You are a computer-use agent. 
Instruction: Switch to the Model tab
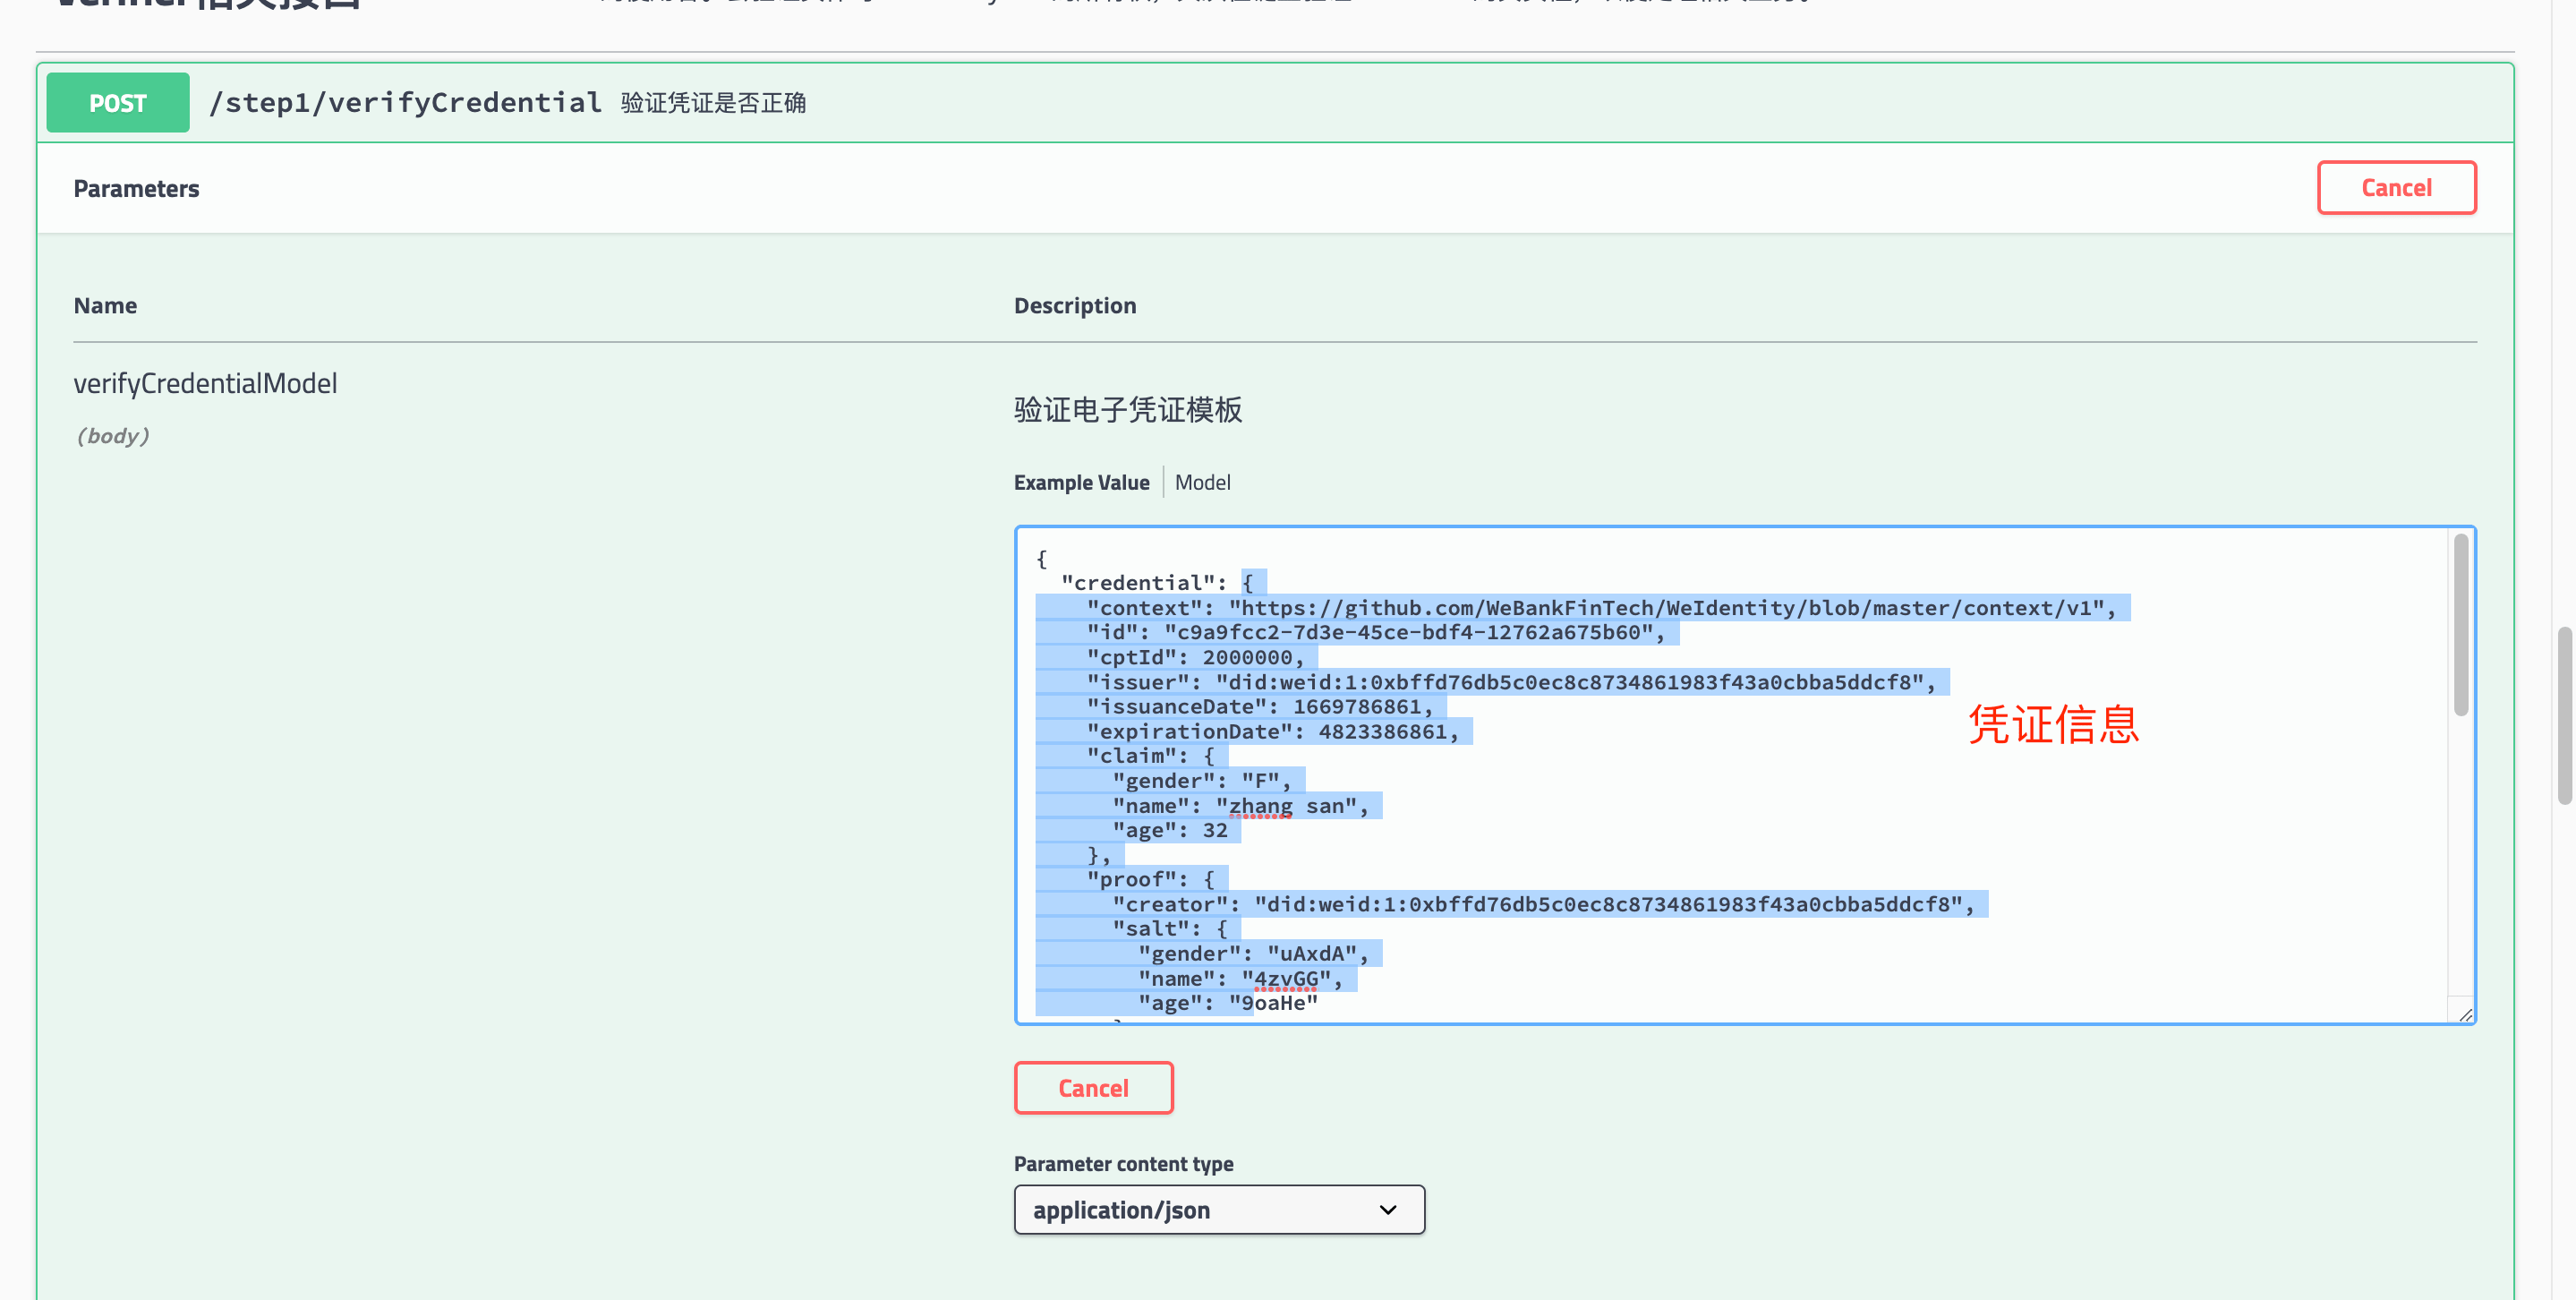pos(1202,482)
